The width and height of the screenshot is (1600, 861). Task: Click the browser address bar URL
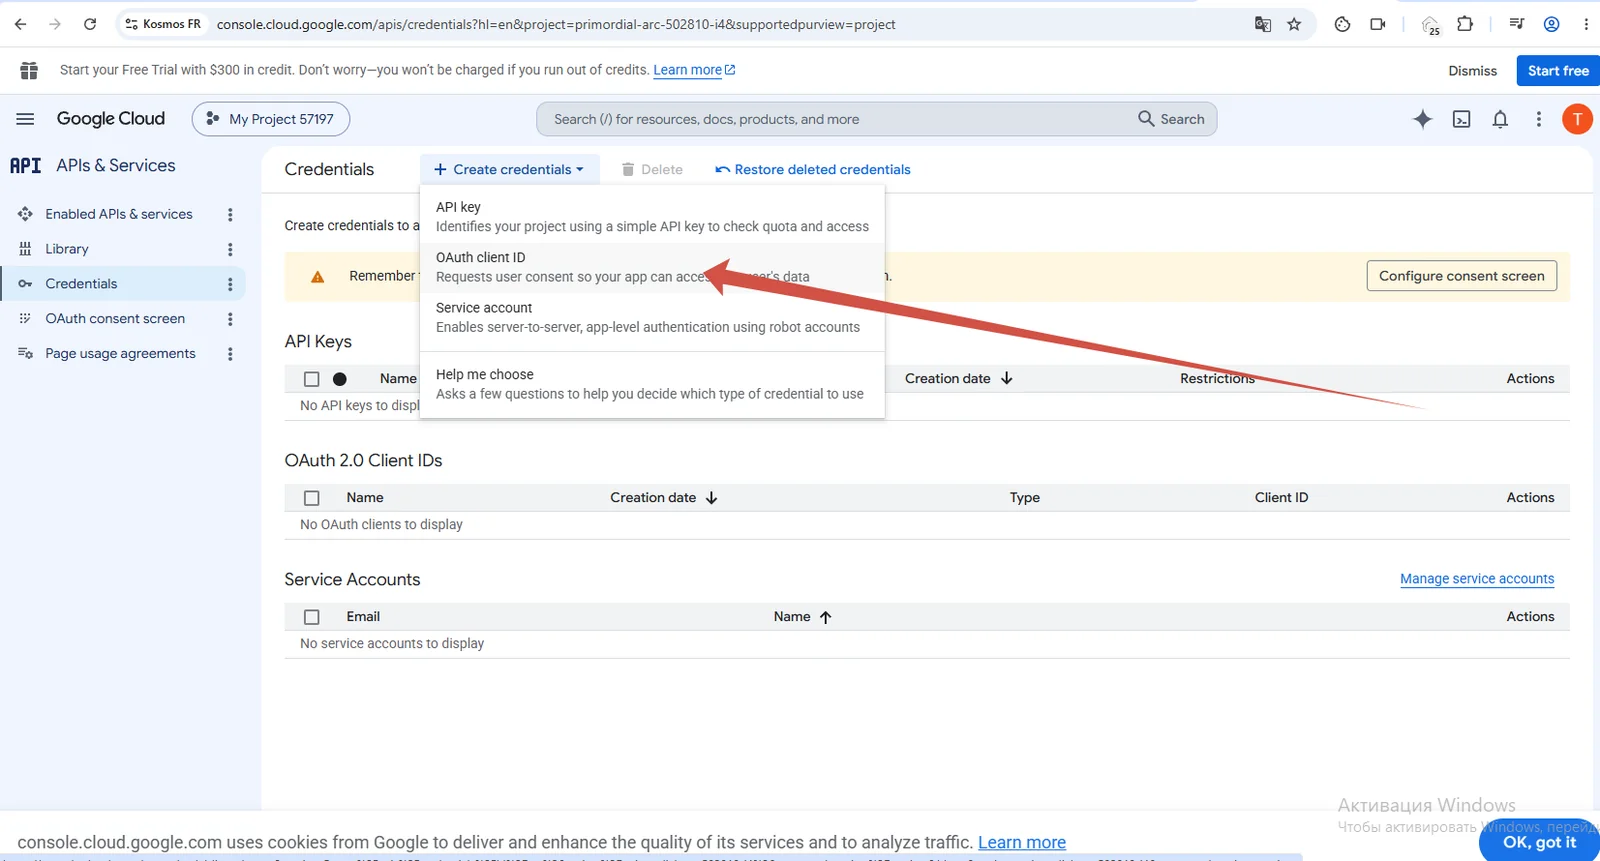(x=556, y=24)
